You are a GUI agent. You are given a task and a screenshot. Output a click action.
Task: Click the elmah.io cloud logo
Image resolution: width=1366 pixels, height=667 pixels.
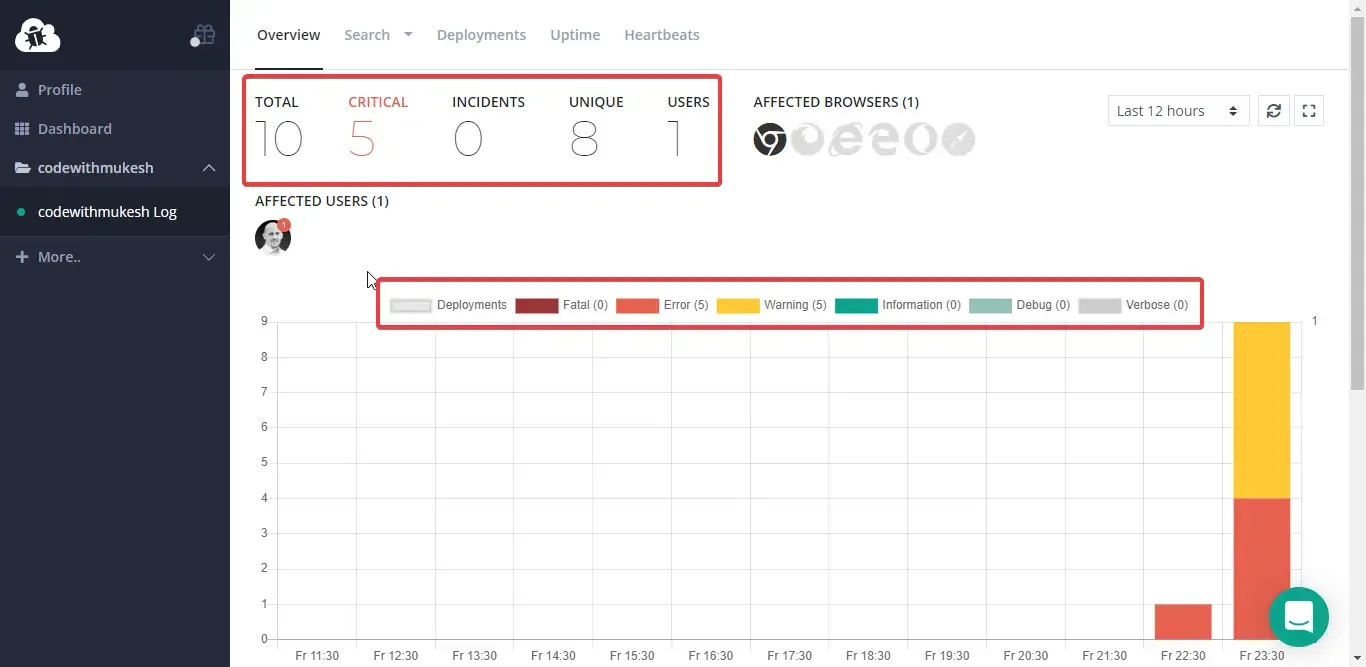[38, 35]
